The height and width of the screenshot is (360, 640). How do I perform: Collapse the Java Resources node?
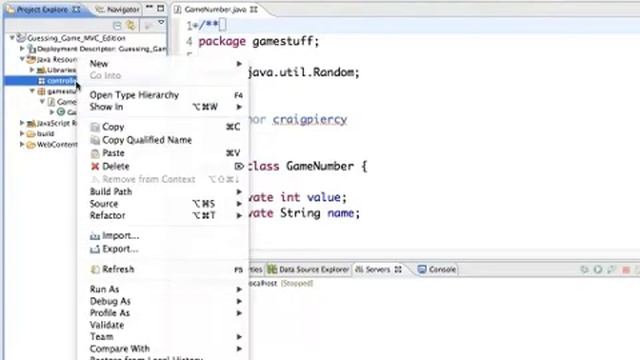22,59
